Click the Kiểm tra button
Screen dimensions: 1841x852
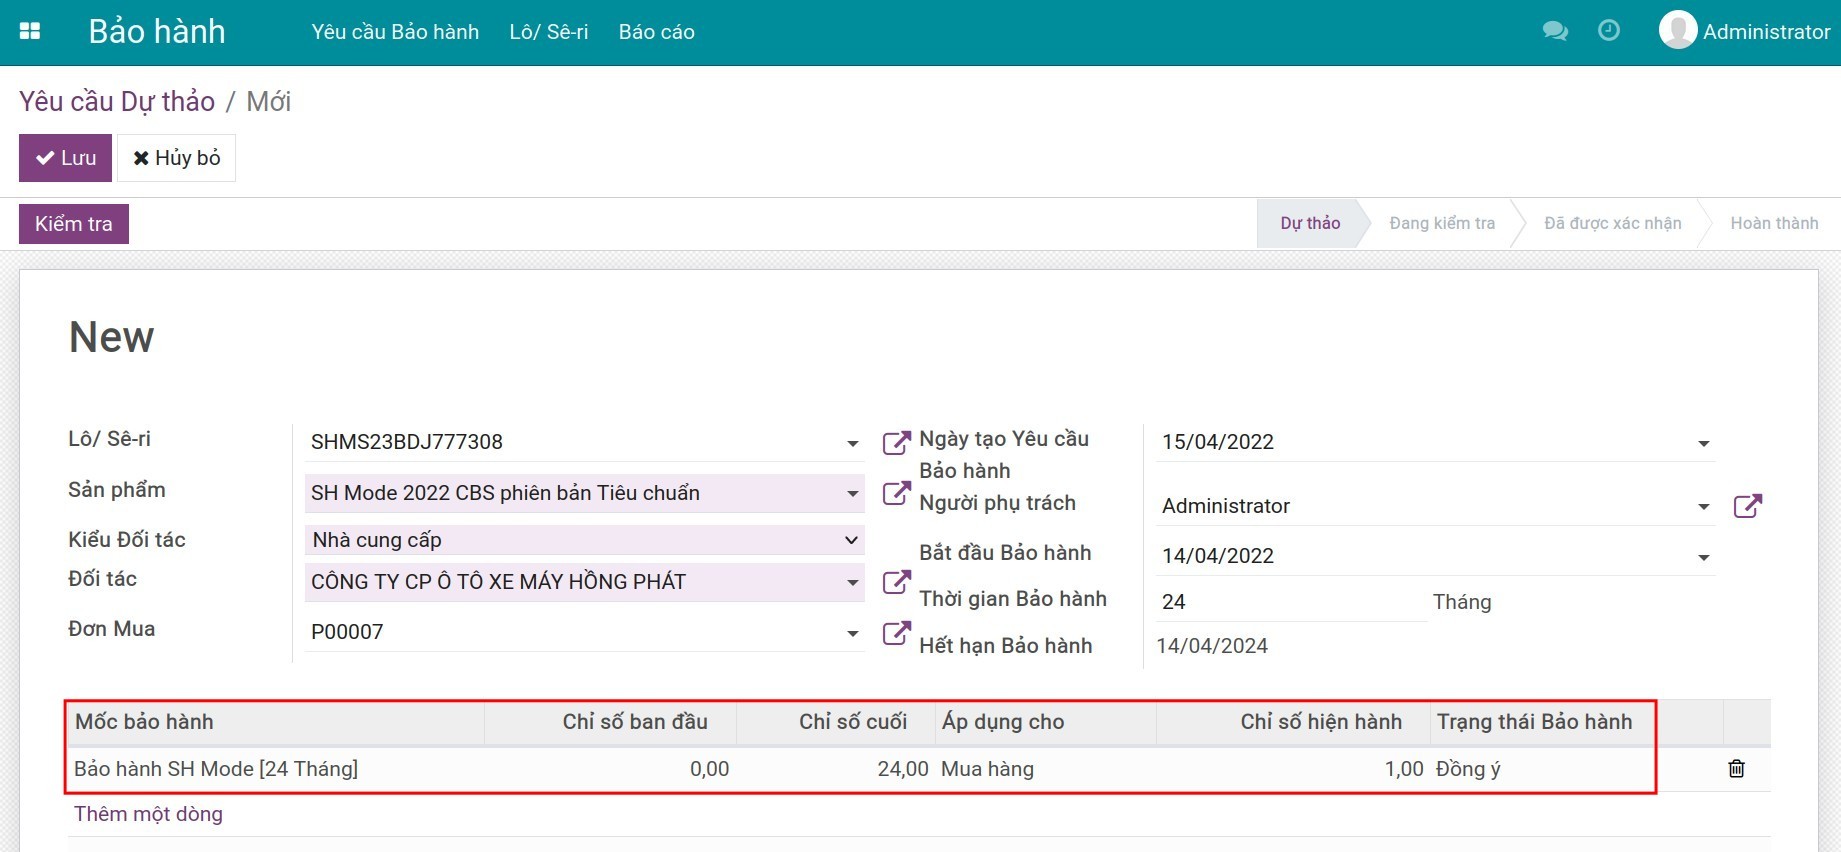(74, 224)
